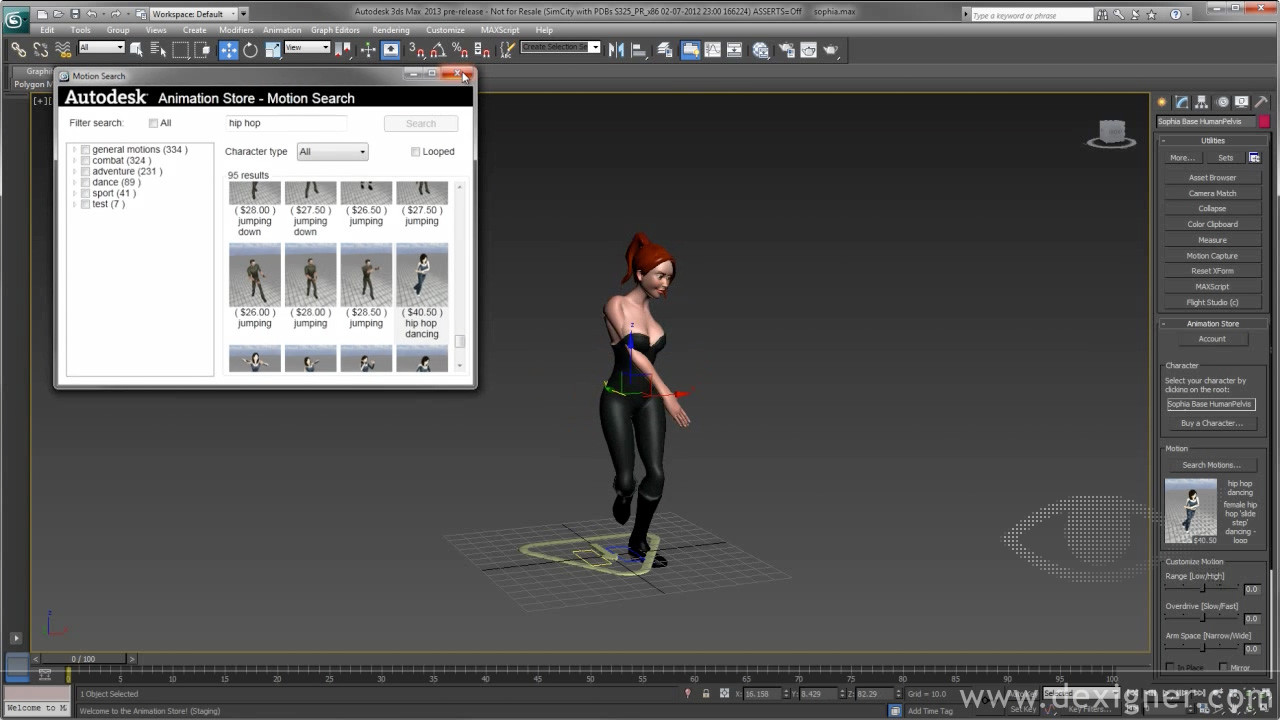This screenshot has height=720, width=1280.
Task: Open the Hierarchy command panel tab
Action: (x=1202, y=102)
